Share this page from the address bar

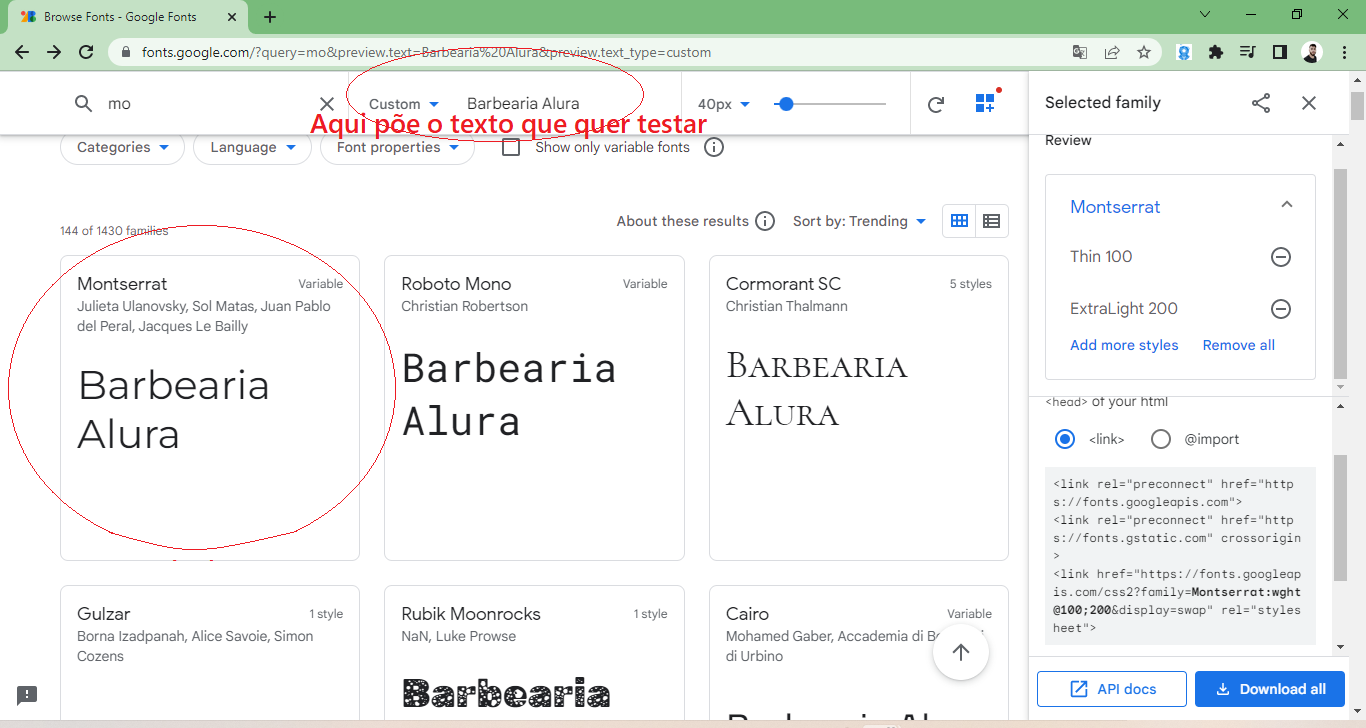pyautogui.click(x=1112, y=52)
